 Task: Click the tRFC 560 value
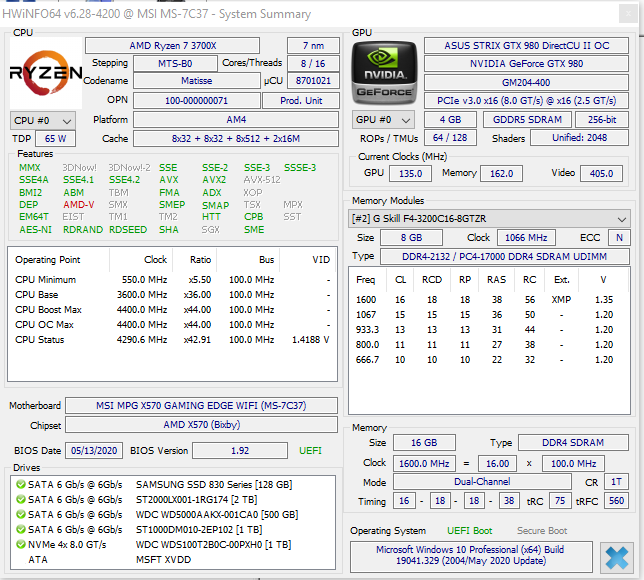pyautogui.click(x=616, y=501)
